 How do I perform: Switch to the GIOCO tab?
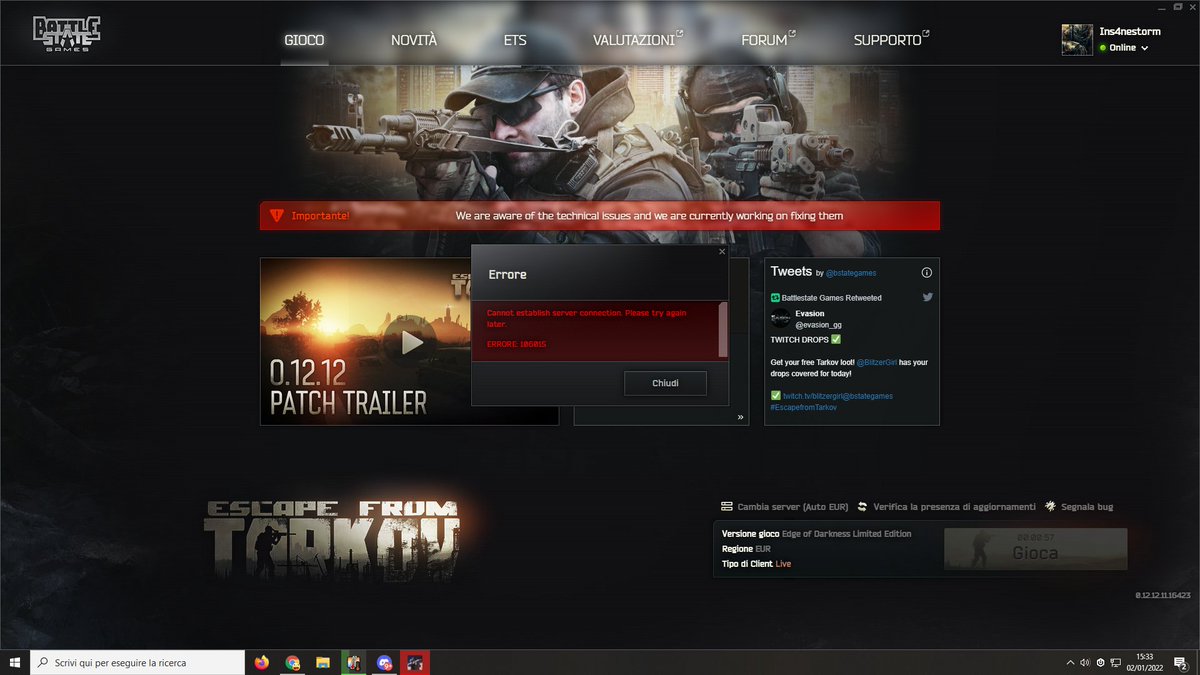pos(304,40)
